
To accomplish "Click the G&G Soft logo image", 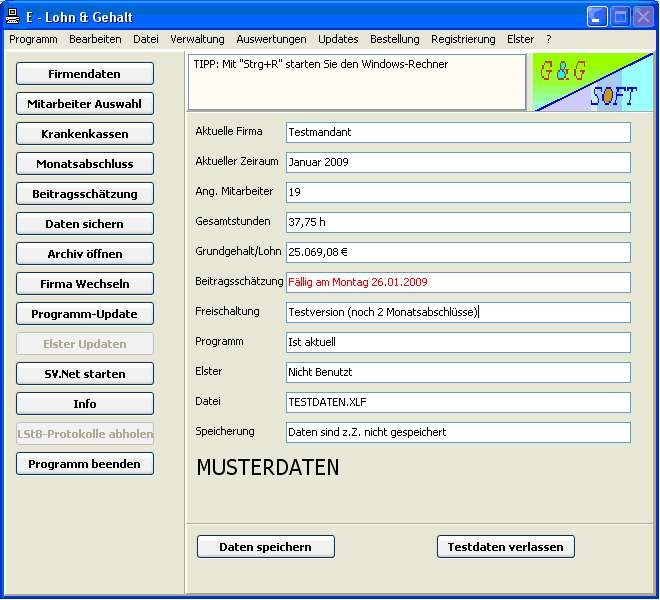I will pos(592,82).
